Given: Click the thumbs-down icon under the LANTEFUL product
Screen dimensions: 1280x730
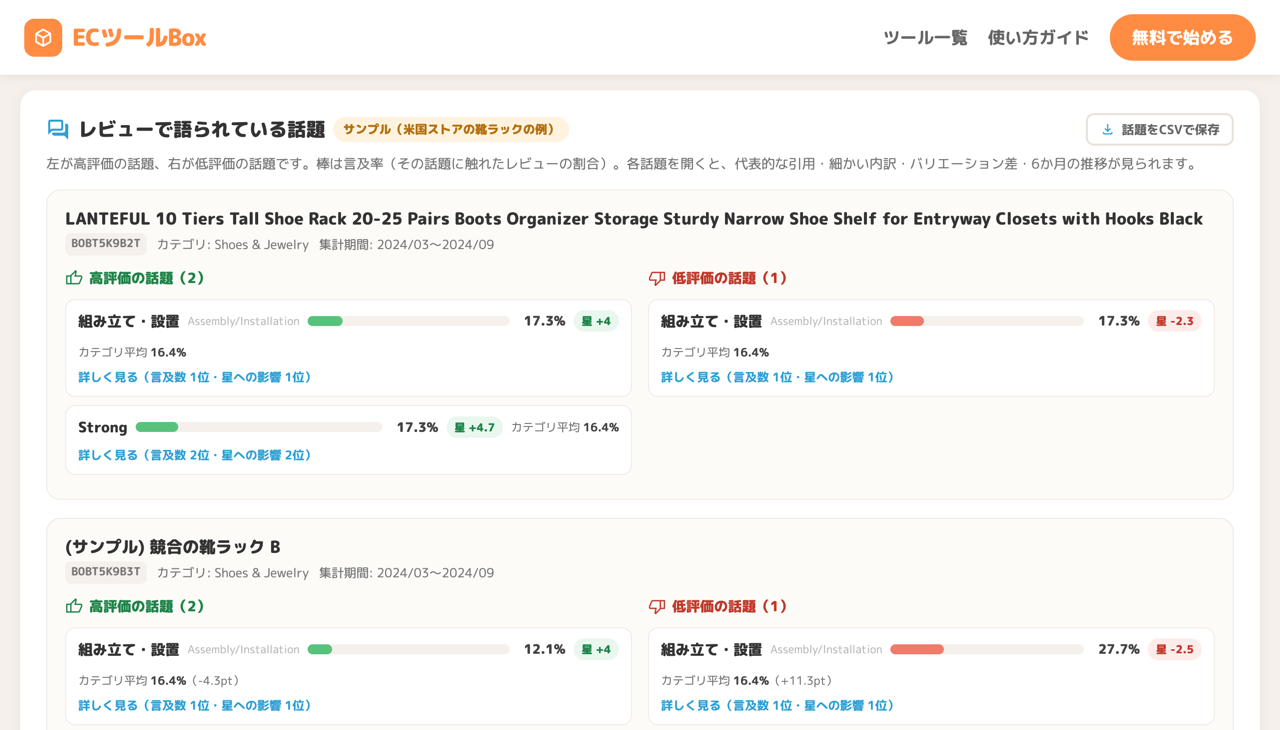Looking at the screenshot, I should point(657,278).
